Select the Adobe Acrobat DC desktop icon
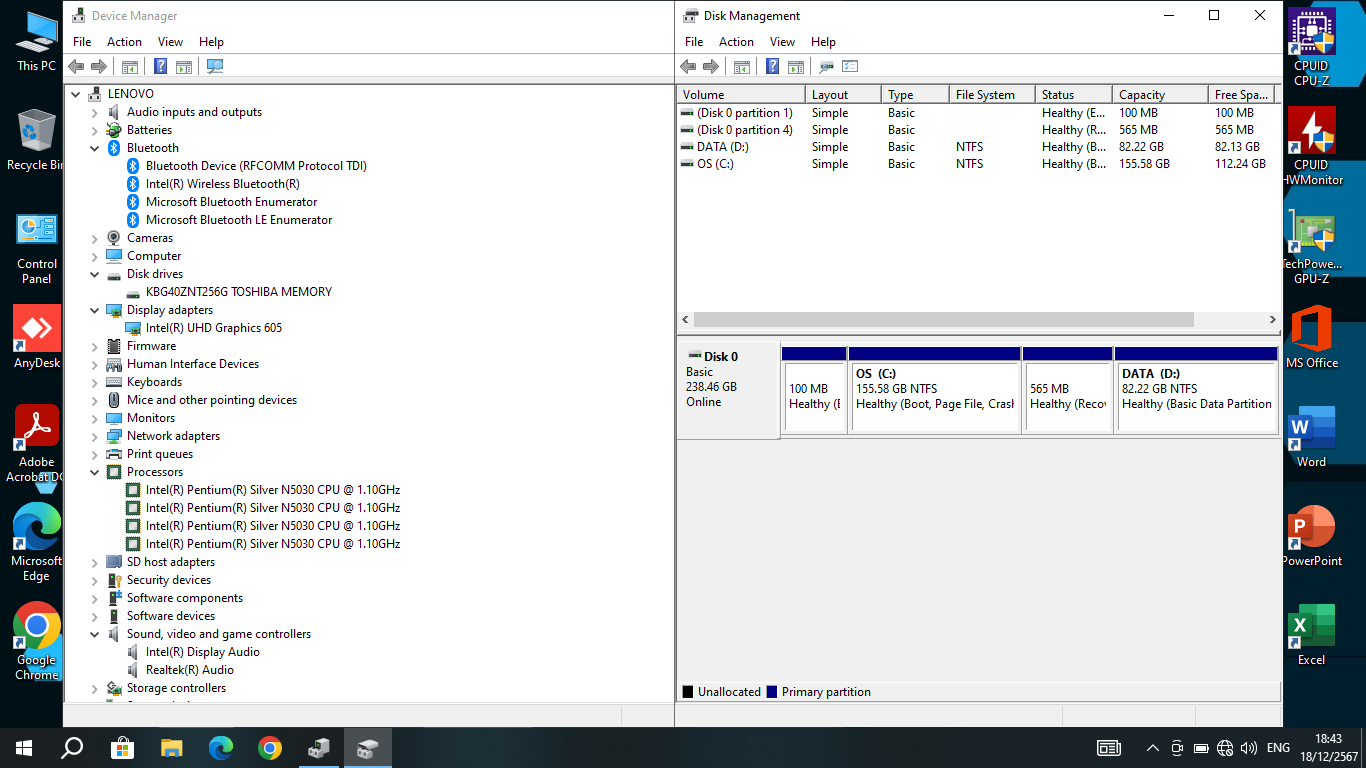The width and height of the screenshot is (1366, 768). point(37,444)
